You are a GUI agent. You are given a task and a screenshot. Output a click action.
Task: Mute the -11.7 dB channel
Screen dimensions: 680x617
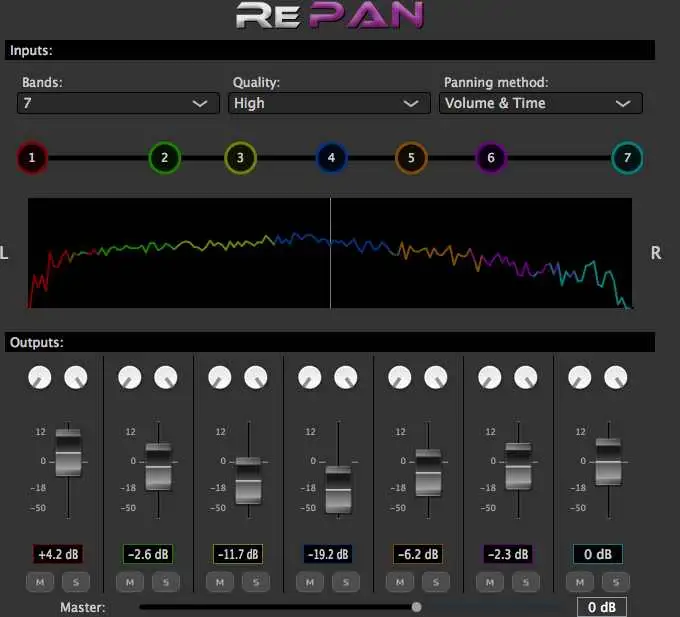220,582
